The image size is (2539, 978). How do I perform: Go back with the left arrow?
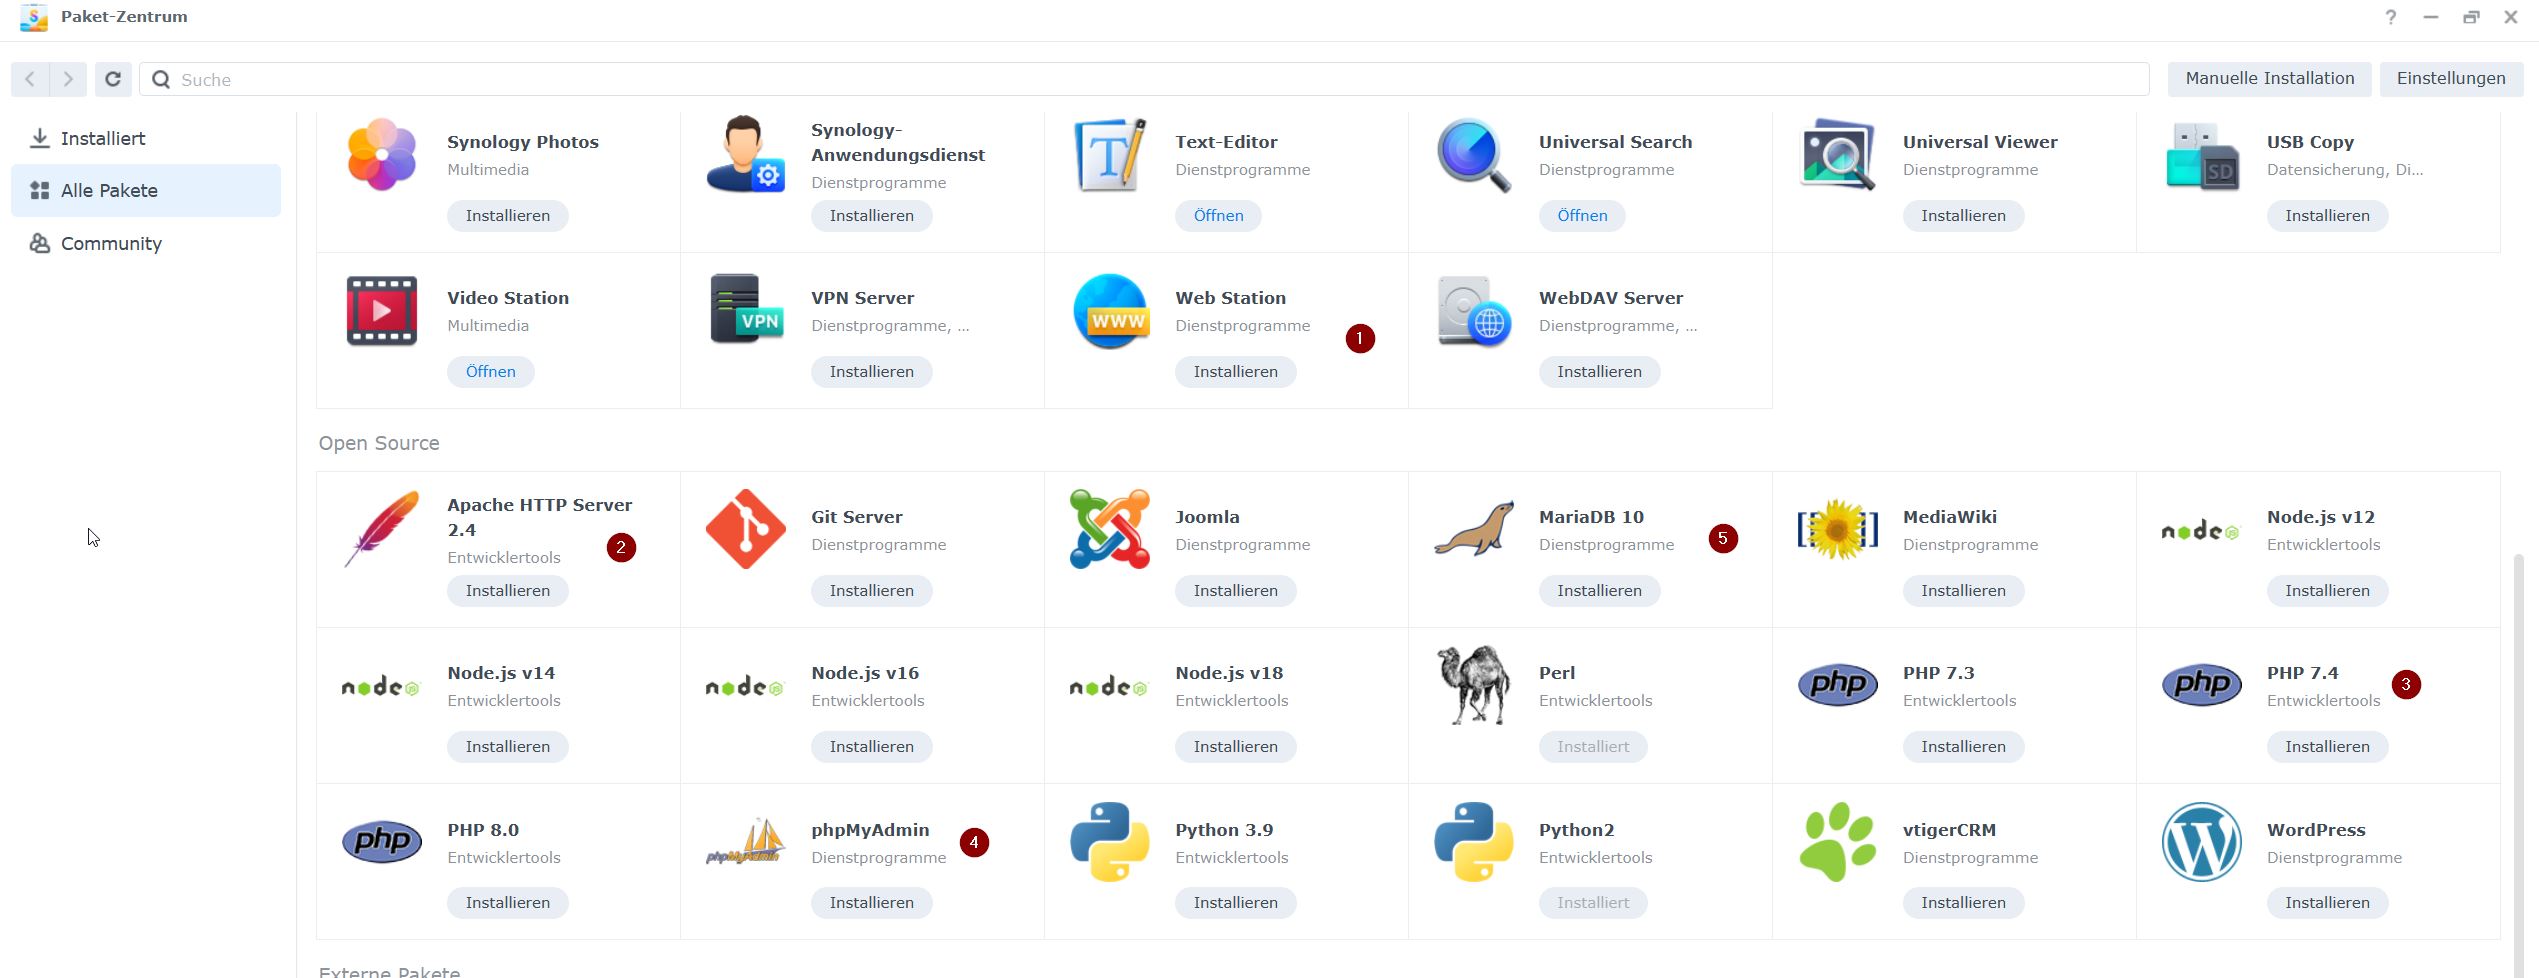click(x=30, y=79)
